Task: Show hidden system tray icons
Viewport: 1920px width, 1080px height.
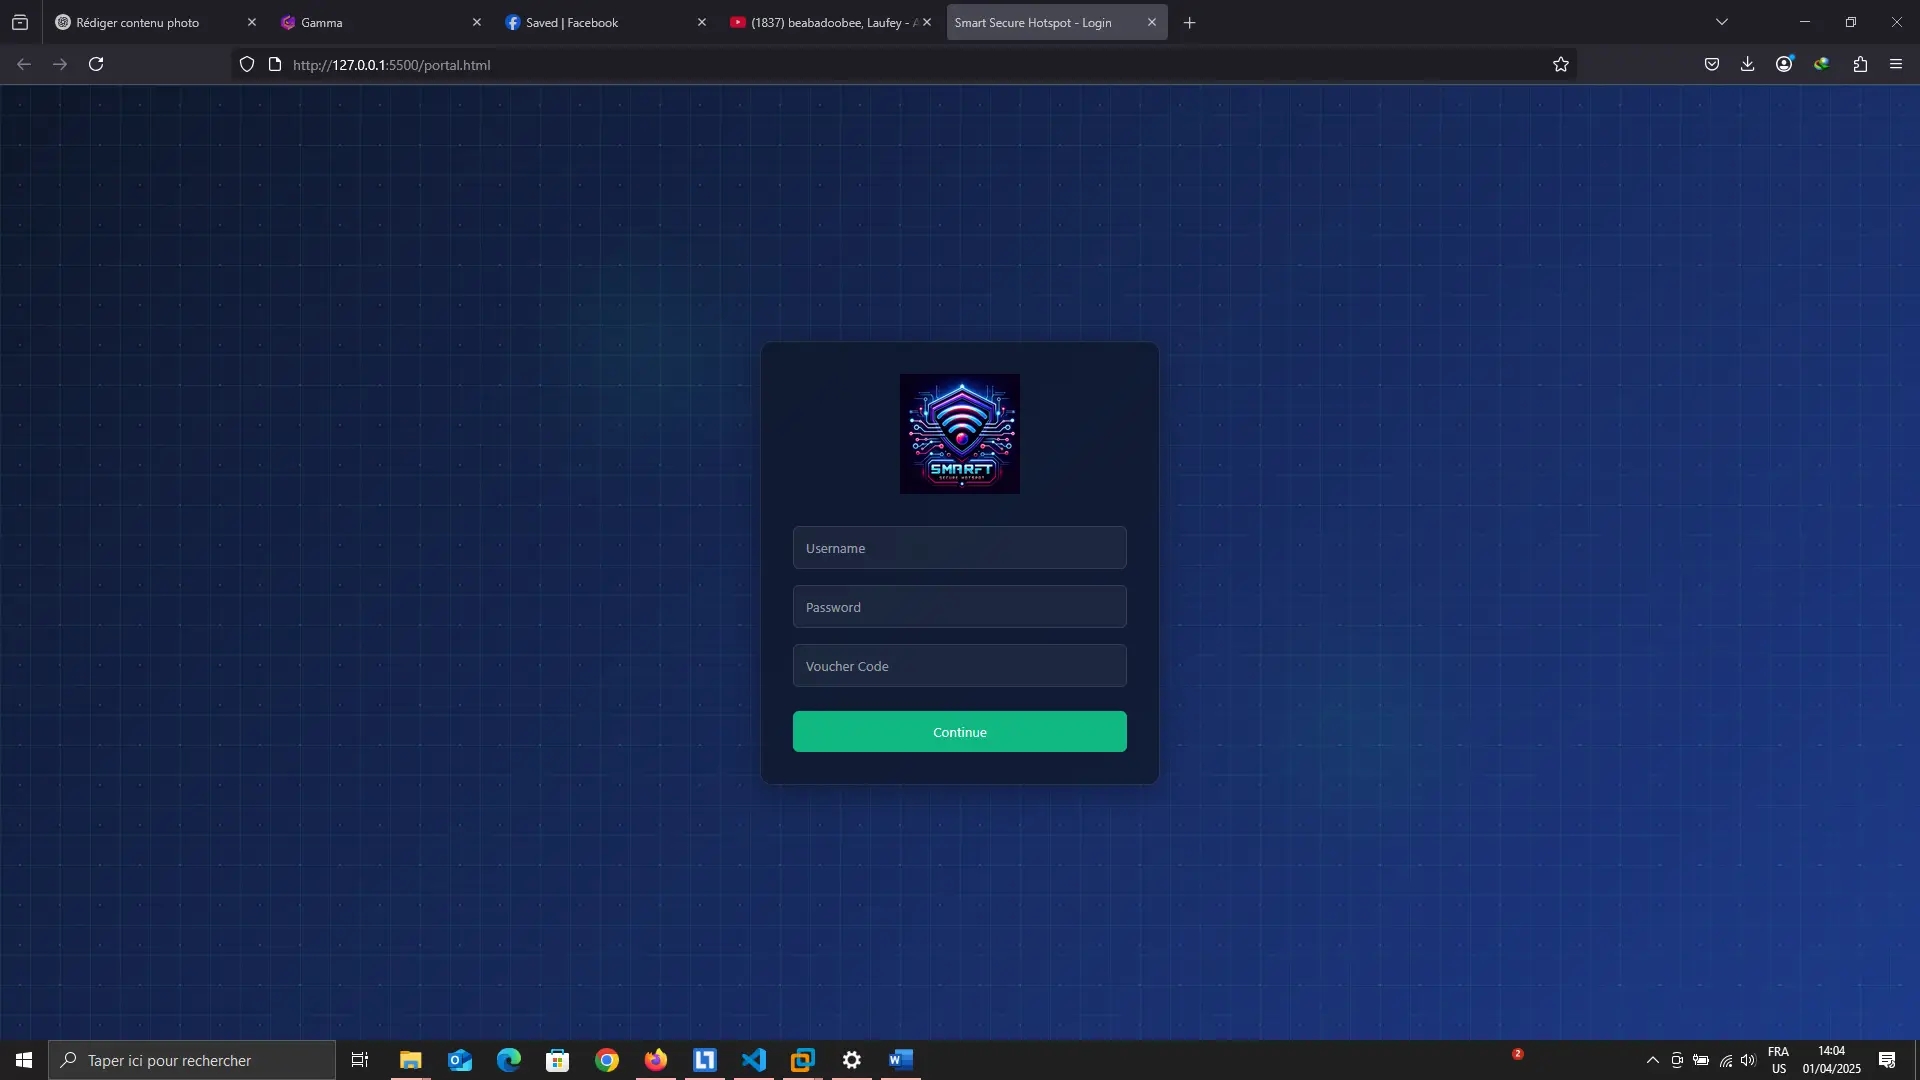Action: point(1653,1061)
